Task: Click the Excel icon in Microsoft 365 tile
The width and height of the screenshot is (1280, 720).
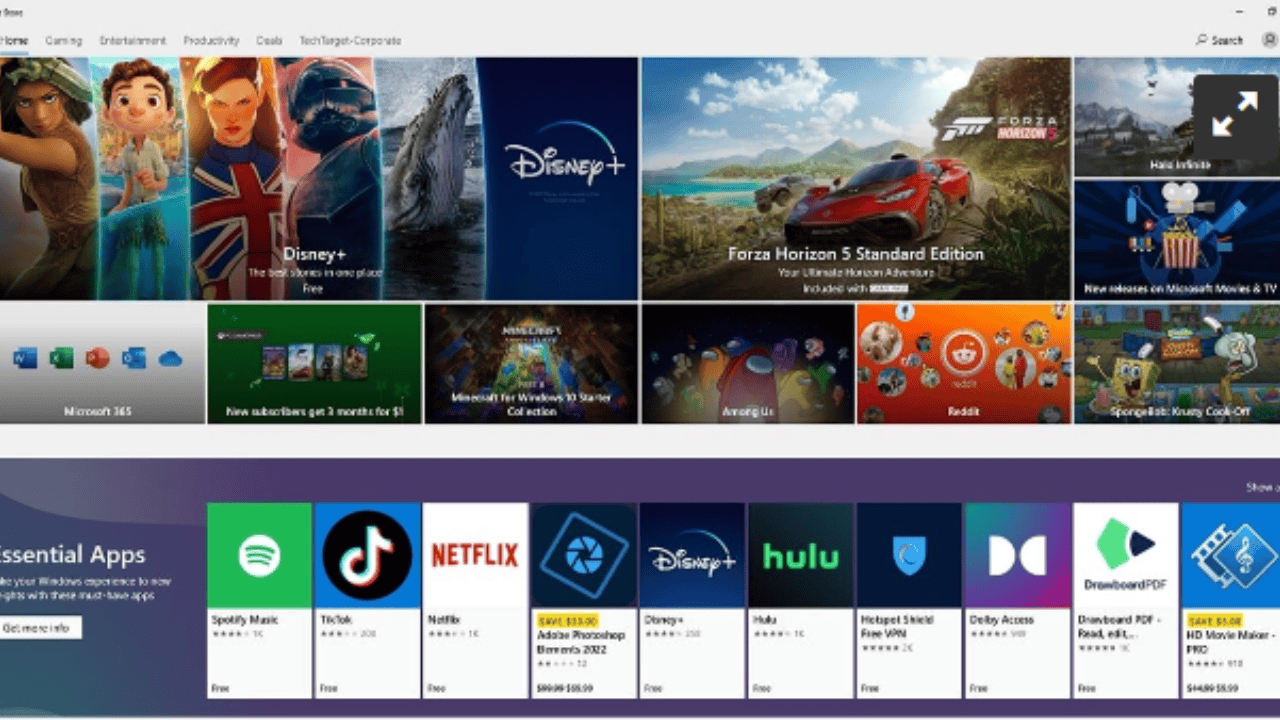Action: coord(61,358)
